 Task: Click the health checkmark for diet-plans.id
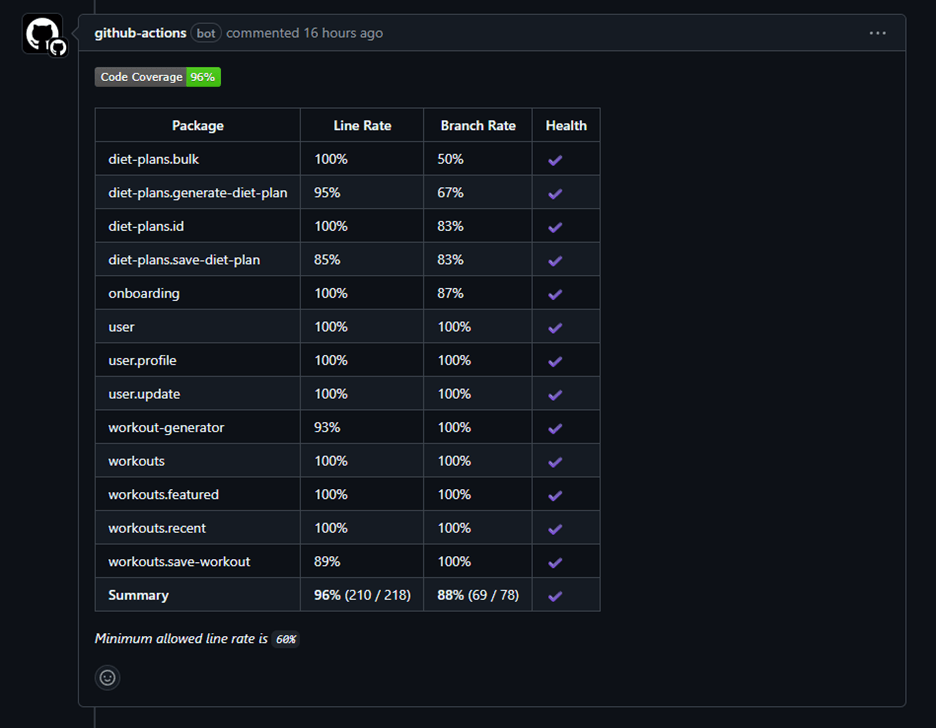click(x=565, y=226)
